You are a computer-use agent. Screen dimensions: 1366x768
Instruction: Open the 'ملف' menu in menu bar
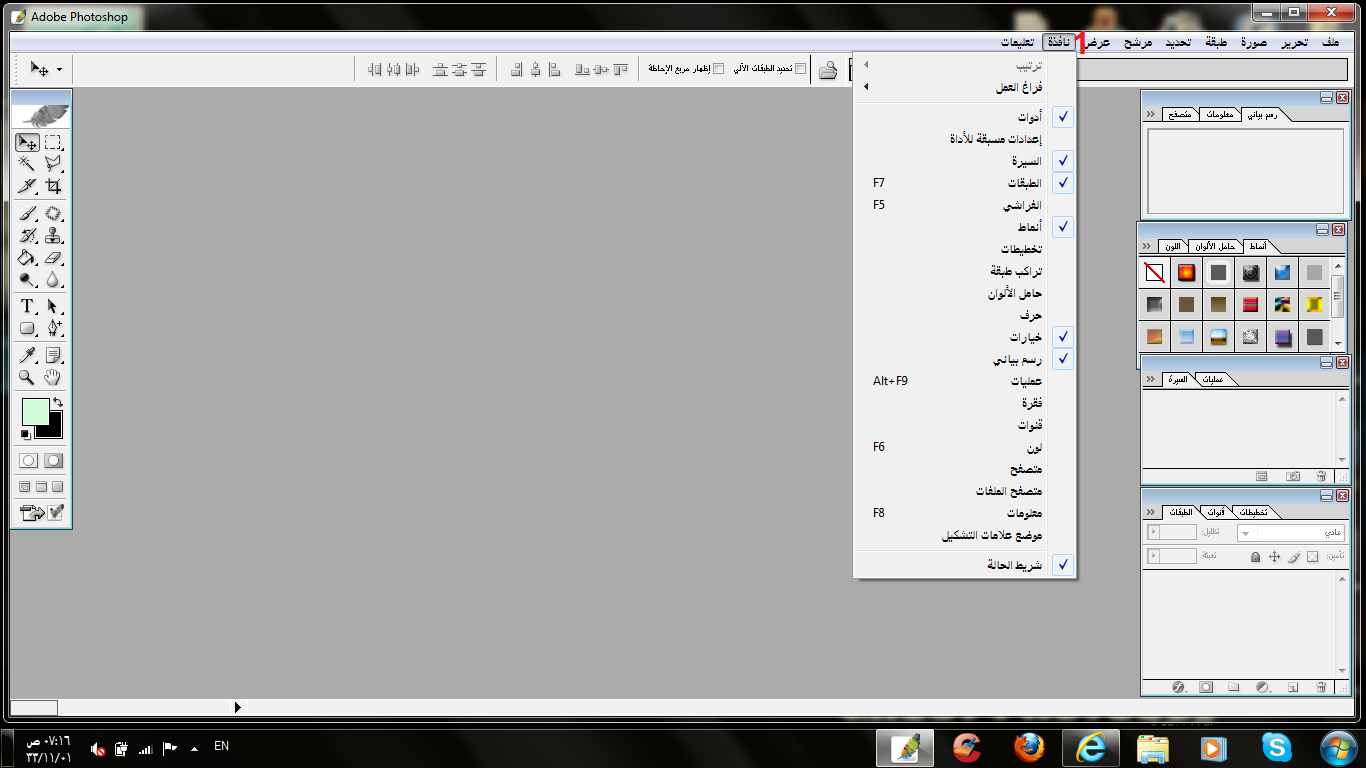1329,43
